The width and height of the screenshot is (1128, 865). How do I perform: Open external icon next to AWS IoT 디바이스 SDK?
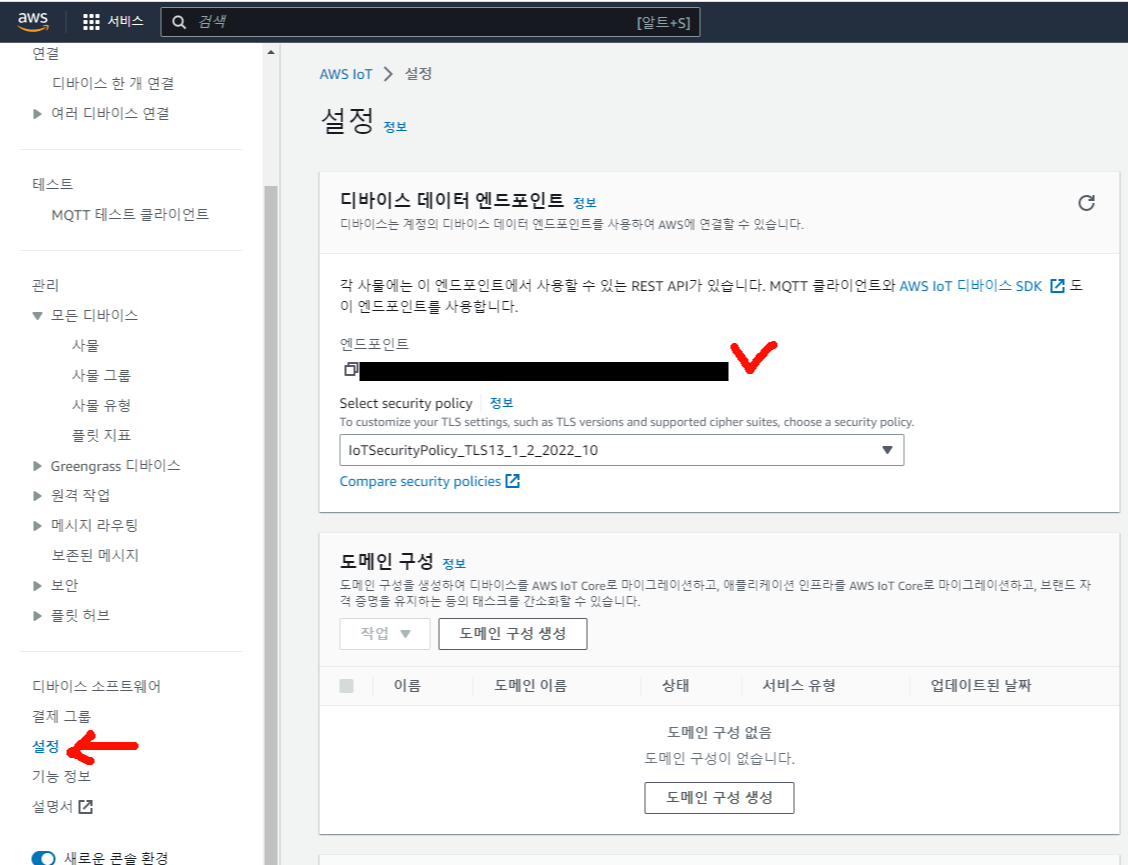pyautogui.click(x=1057, y=286)
